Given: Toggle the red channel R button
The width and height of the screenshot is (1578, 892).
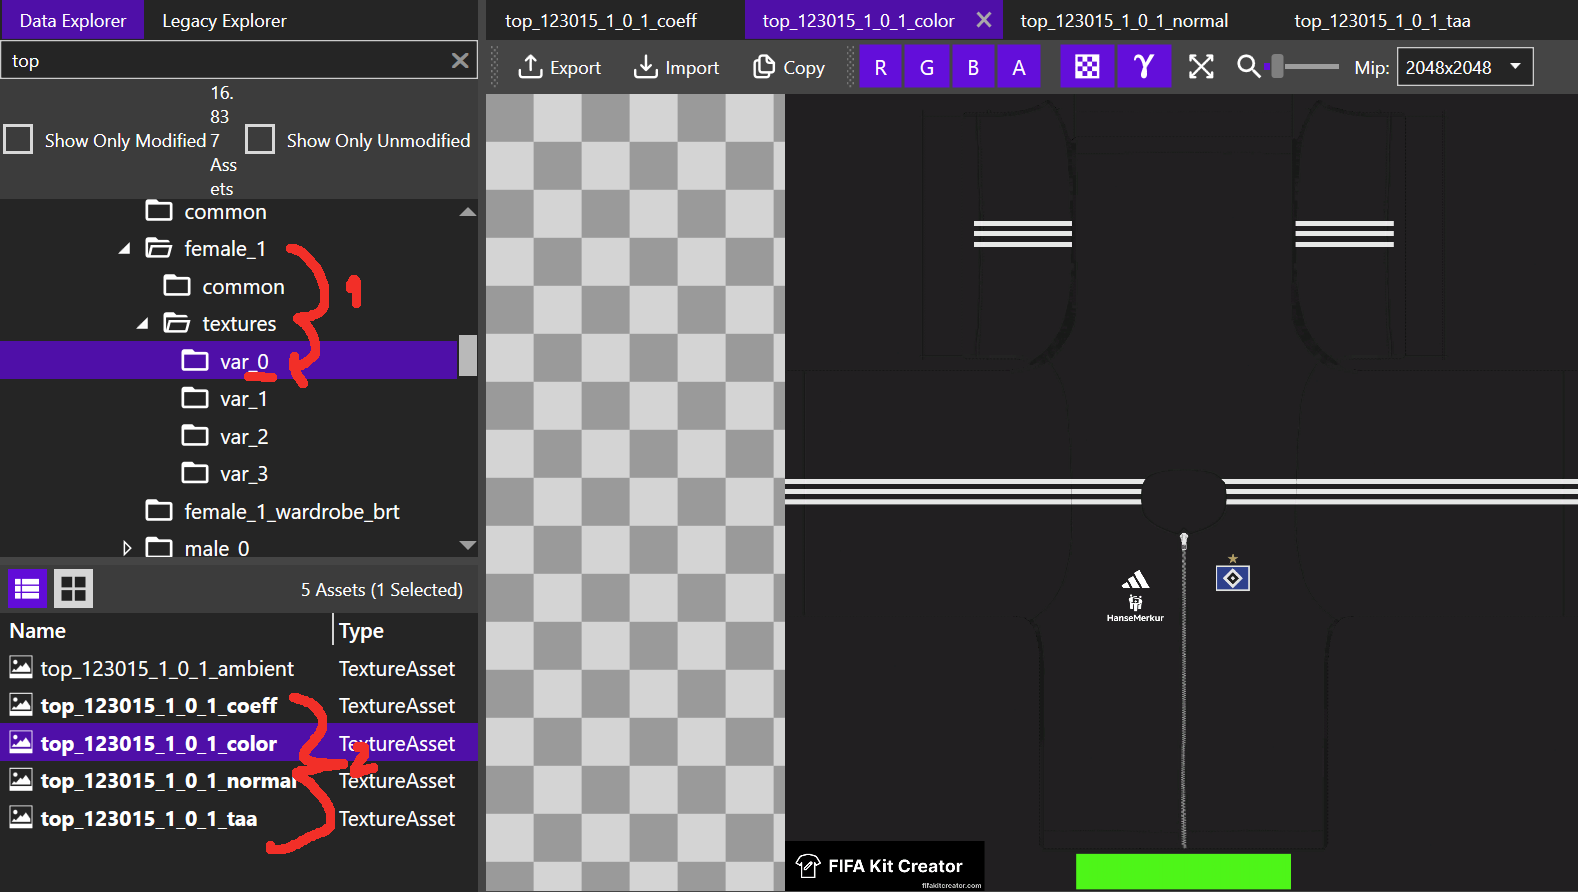Looking at the screenshot, I should tap(880, 68).
